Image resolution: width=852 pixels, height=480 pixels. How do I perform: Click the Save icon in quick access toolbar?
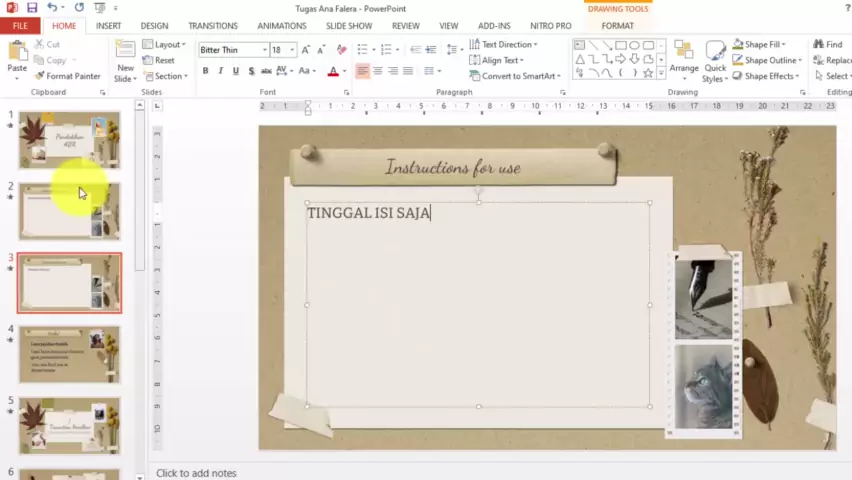(x=32, y=8)
